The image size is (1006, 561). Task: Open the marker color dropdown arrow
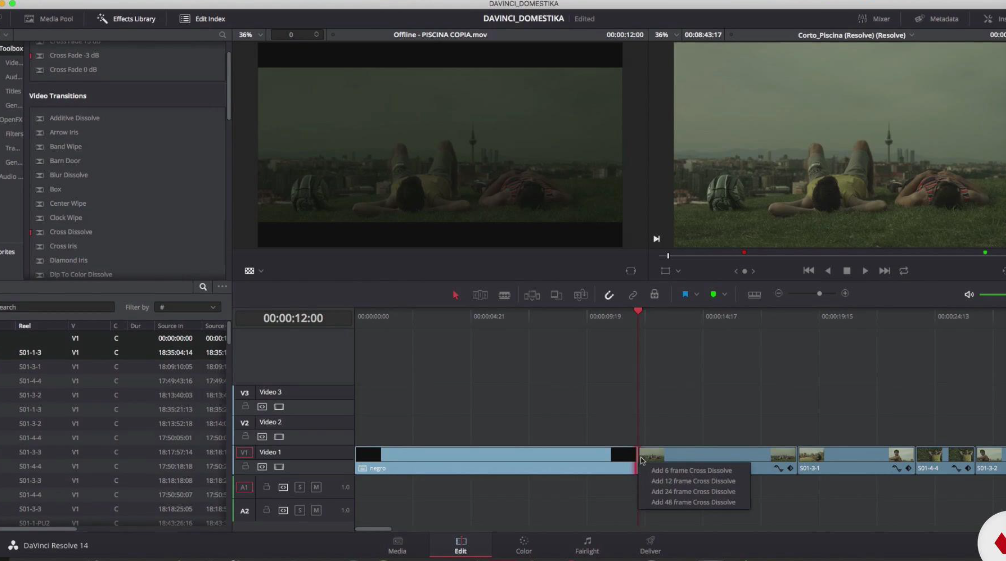click(x=724, y=295)
